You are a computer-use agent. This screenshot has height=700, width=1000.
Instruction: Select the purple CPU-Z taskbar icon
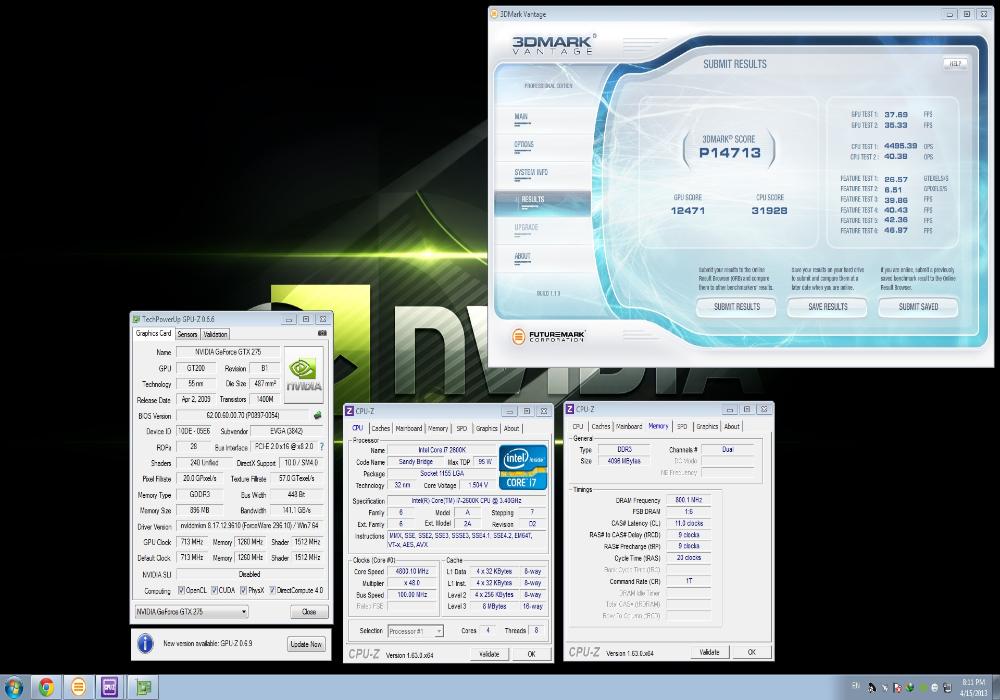pos(110,687)
